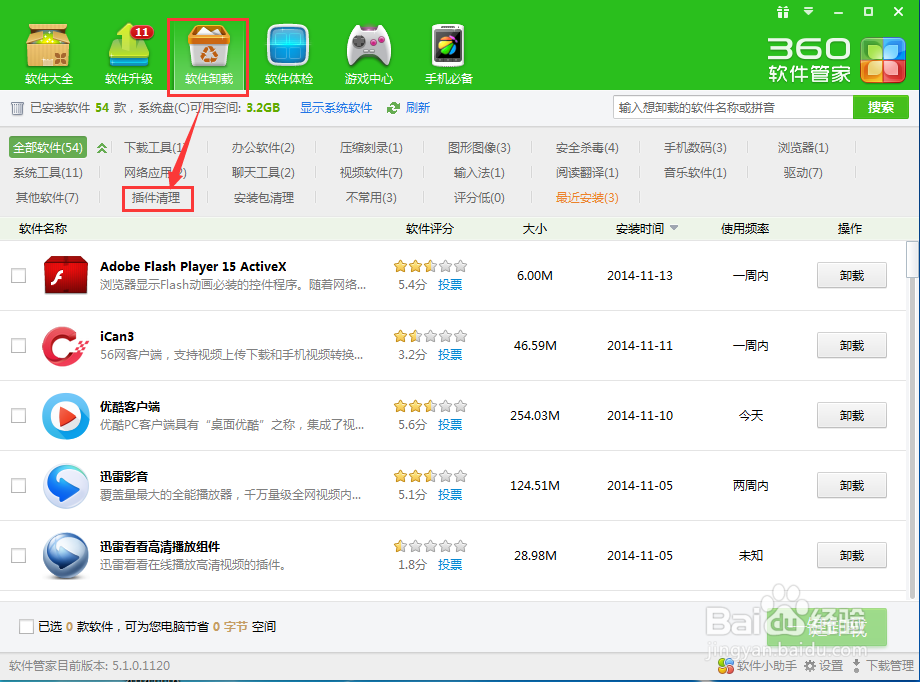The height and width of the screenshot is (682, 920).
Task: Uninstall Adobe Flash Player 15 ActiveX
Action: click(851, 275)
